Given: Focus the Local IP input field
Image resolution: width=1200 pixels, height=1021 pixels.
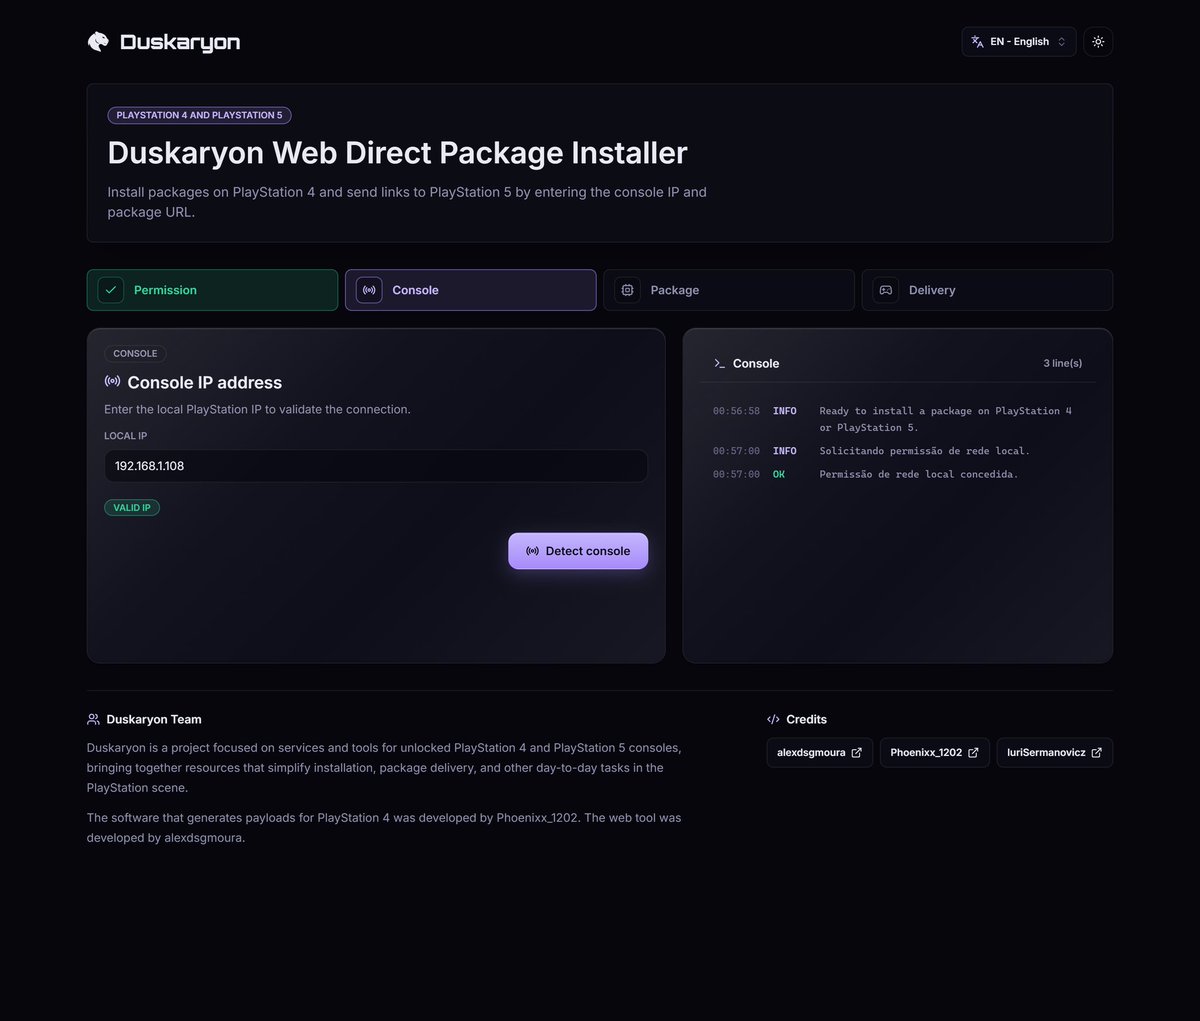Looking at the screenshot, I should click(376, 466).
